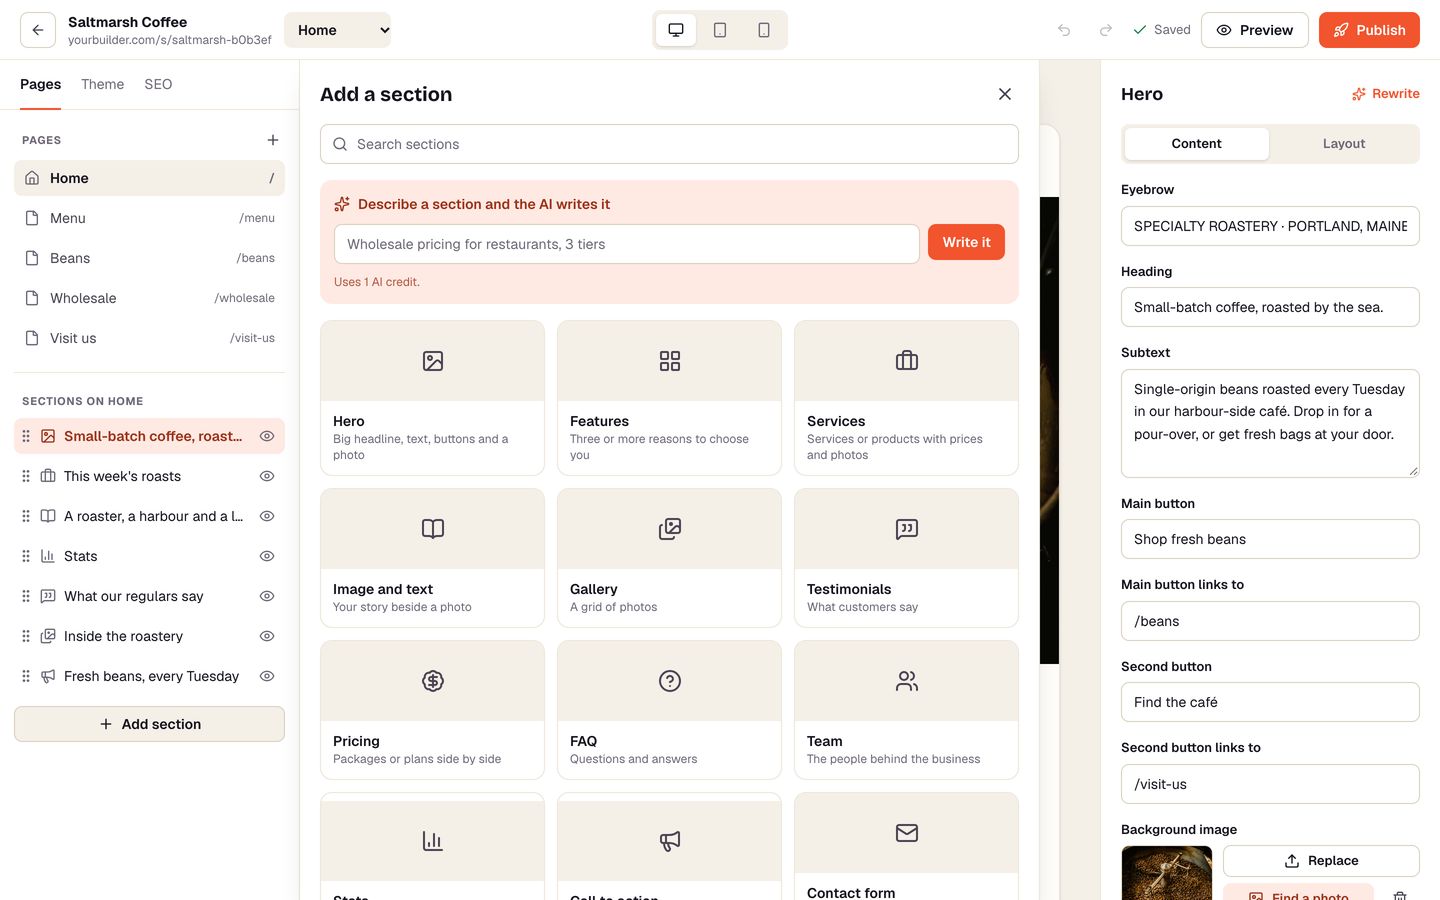Image resolution: width=1440 pixels, height=900 pixels.
Task: Edit Second button links to field
Action: [x=1270, y=784]
